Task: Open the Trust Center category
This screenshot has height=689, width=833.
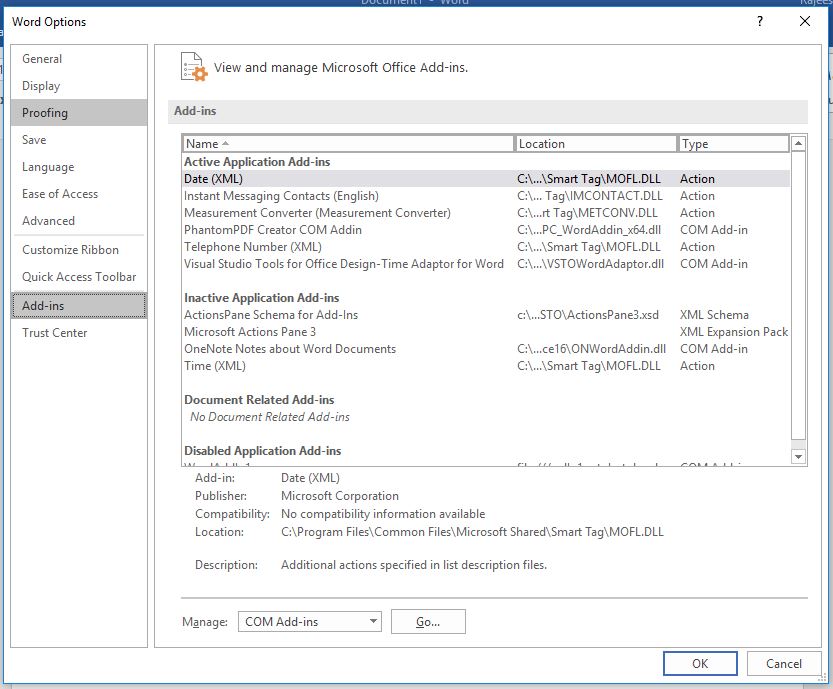Action: click(x=55, y=333)
